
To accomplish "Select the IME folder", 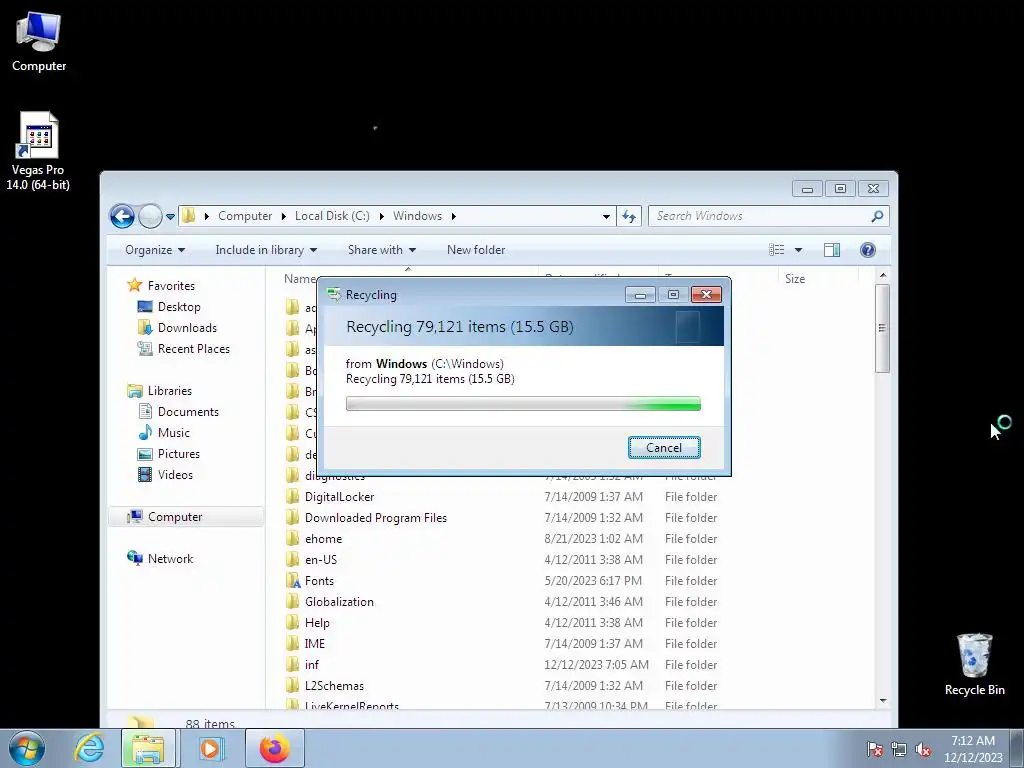I will coord(314,644).
